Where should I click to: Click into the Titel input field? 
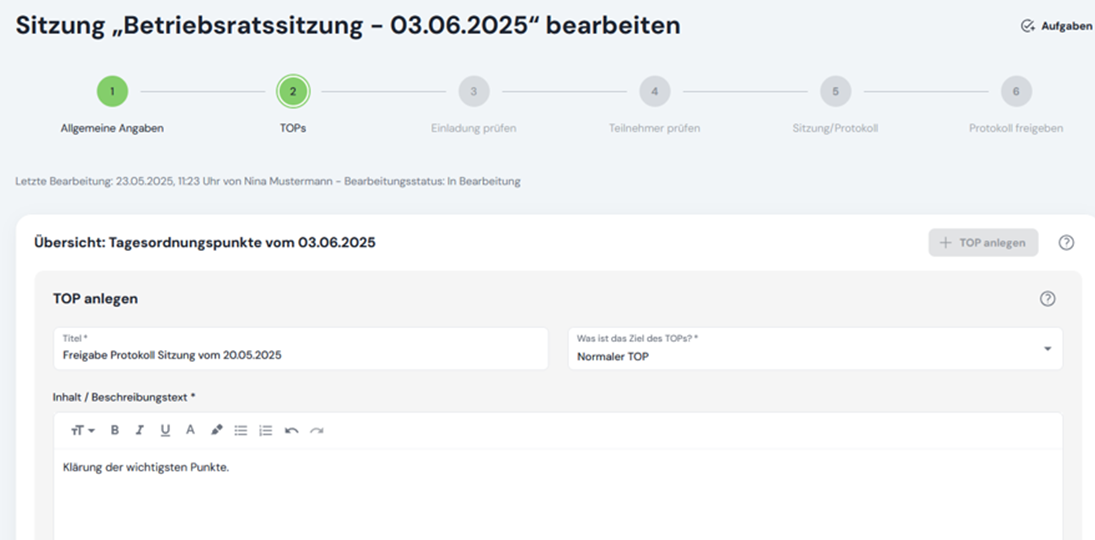300,355
